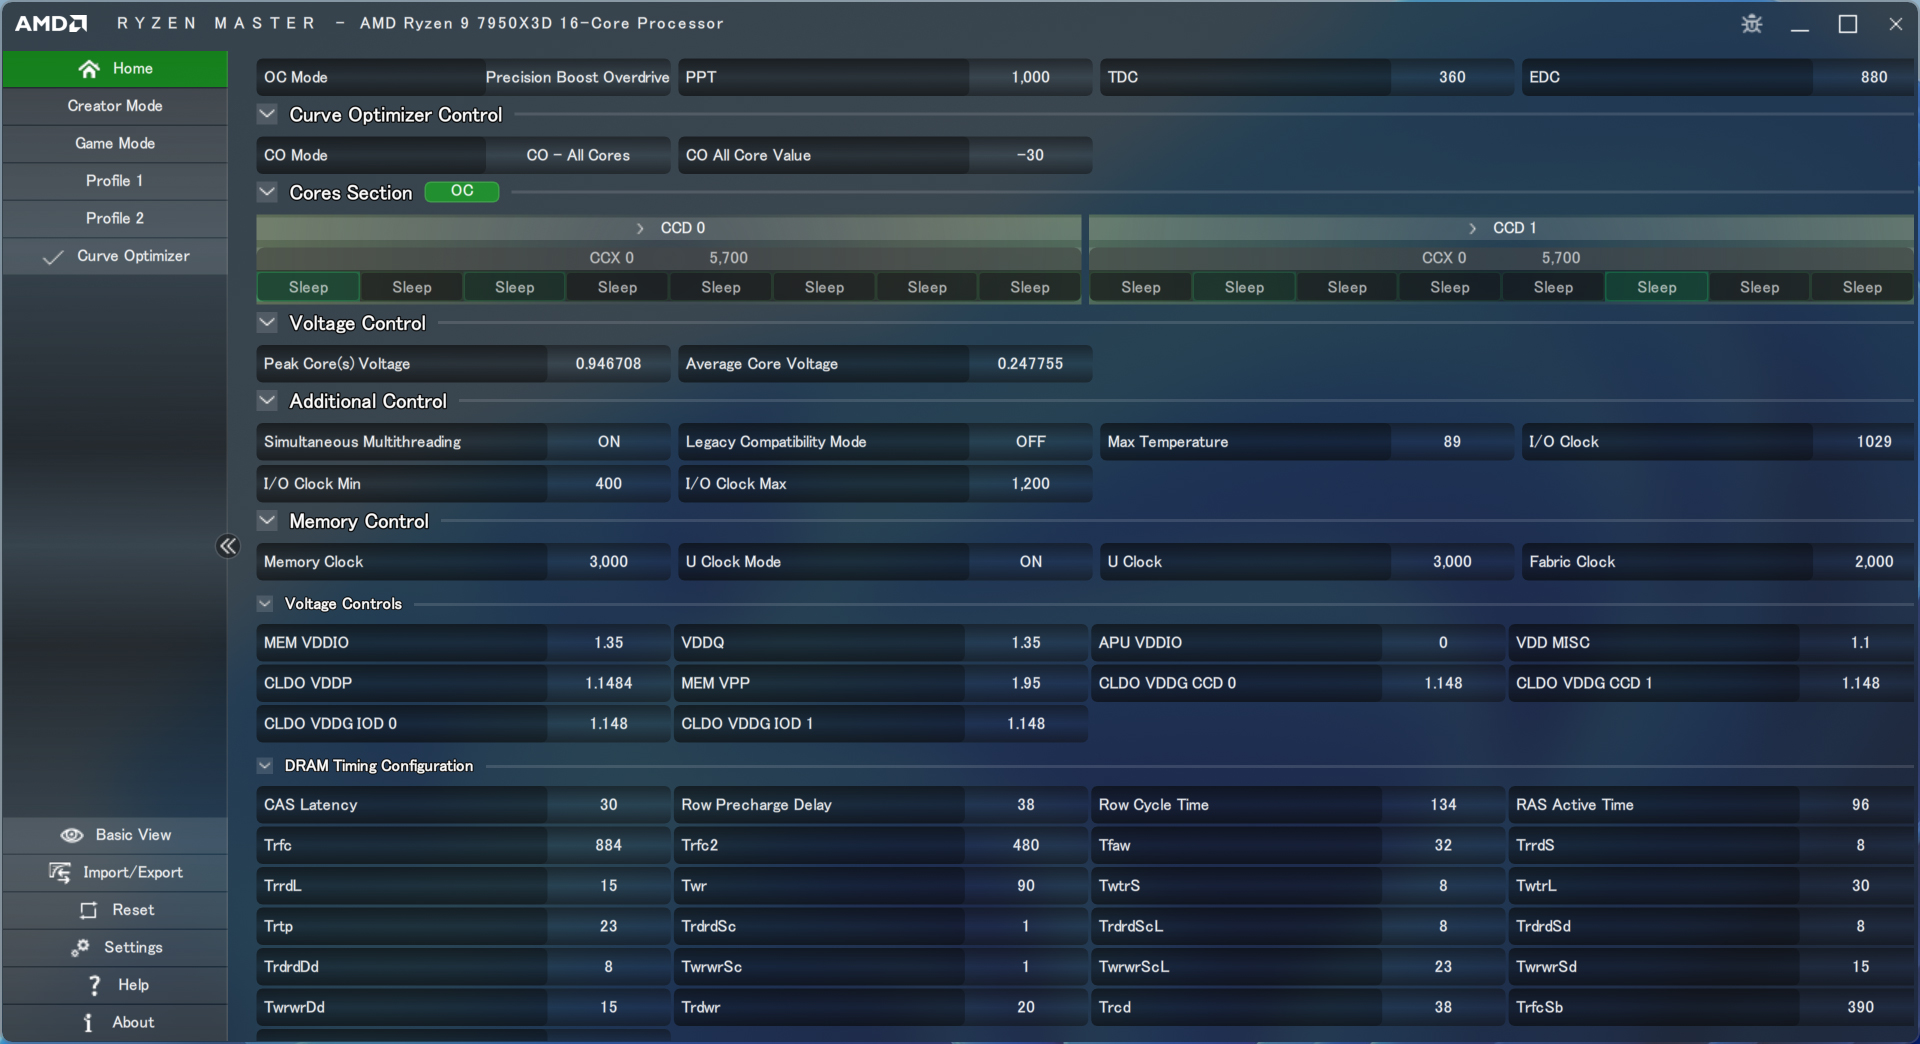Screen dimensions: 1920x1044
Task: Toggle Simultaneous Multithreading ON value
Action: 608,442
